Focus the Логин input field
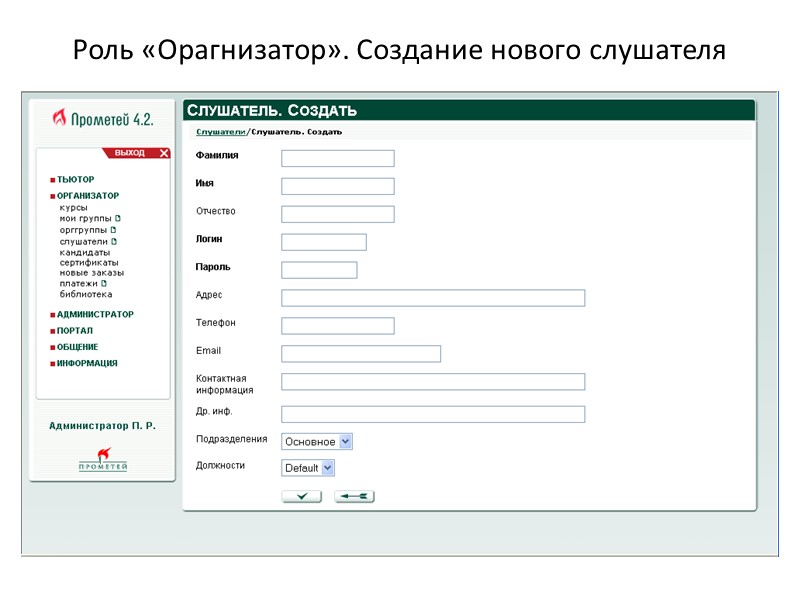 click(324, 242)
